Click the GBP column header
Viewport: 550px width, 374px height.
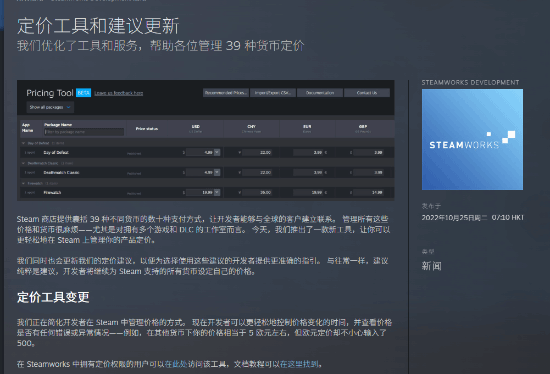pyautogui.click(x=363, y=129)
